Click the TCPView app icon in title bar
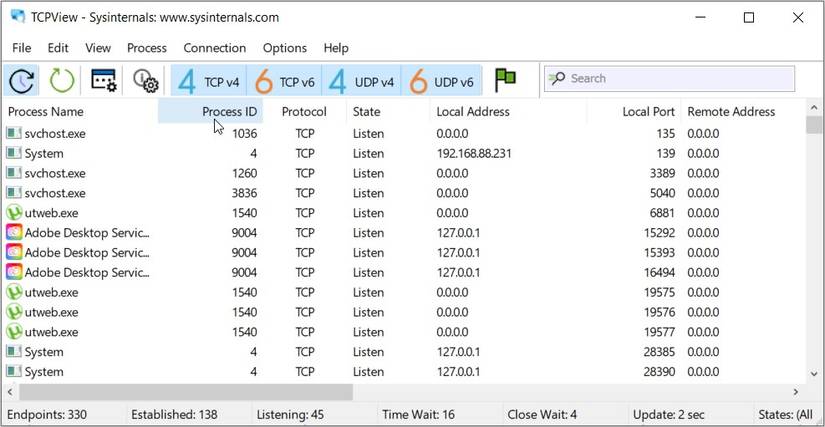The image size is (825, 427). point(18,16)
